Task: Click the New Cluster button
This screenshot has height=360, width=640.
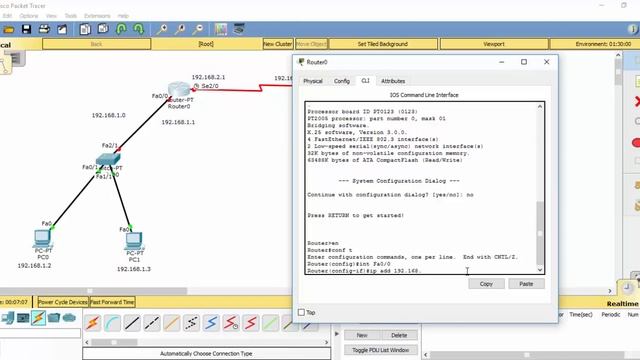Action: [x=278, y=44]
